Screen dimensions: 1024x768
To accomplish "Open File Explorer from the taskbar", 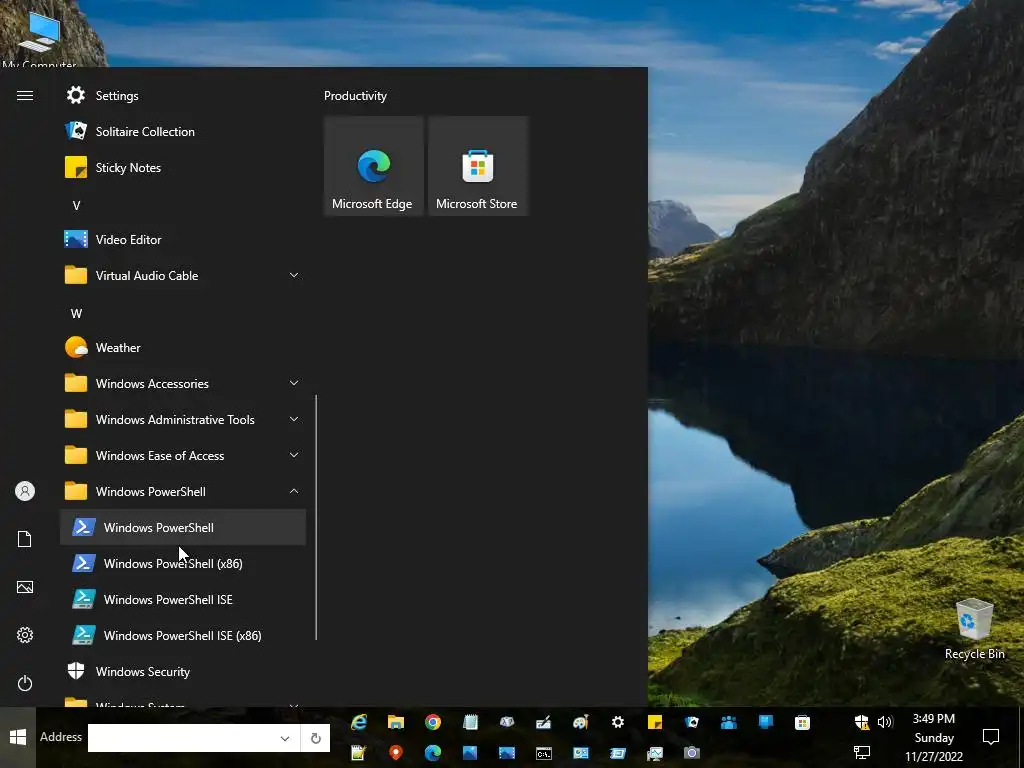I will 396,722.
